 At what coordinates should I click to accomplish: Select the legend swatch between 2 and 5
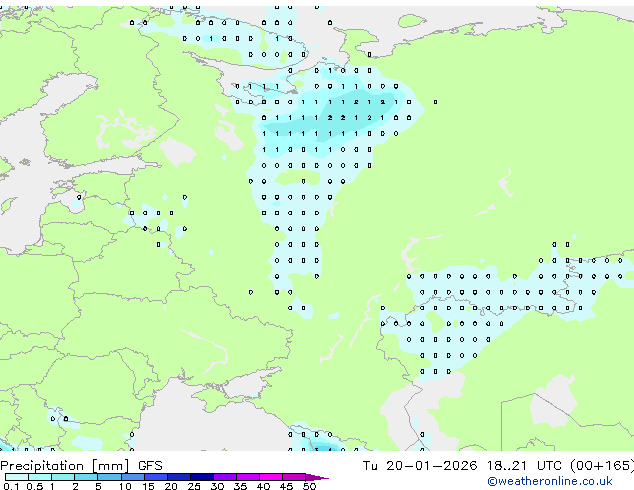(86, 477)
